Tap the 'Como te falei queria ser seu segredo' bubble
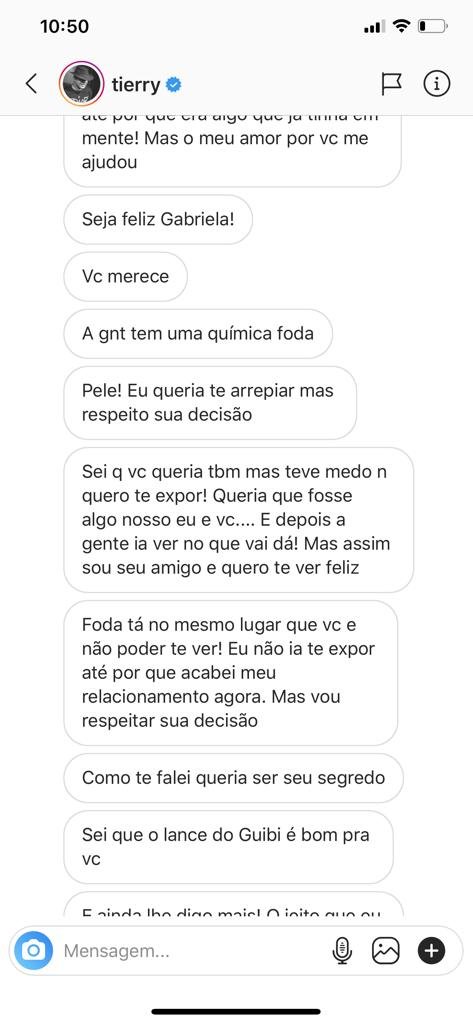Viewport: 473px width, 1024px height. coord(233,778)
